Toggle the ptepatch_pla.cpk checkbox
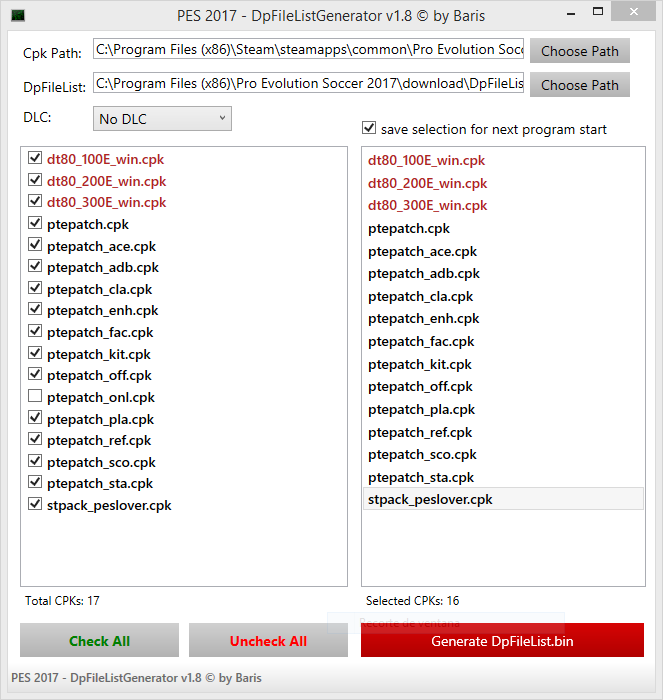Viewport: 663px width, 700px height. [x=35, y=417]
